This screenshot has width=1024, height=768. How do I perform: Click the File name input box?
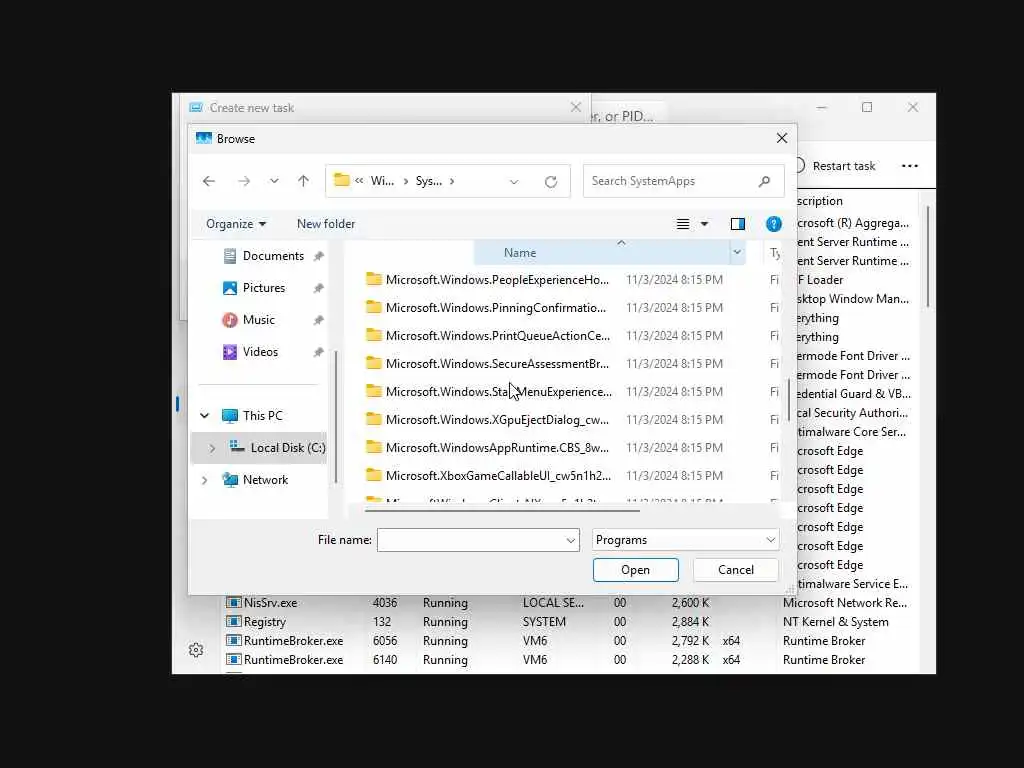pyautogui.click(x=471, y=540)
